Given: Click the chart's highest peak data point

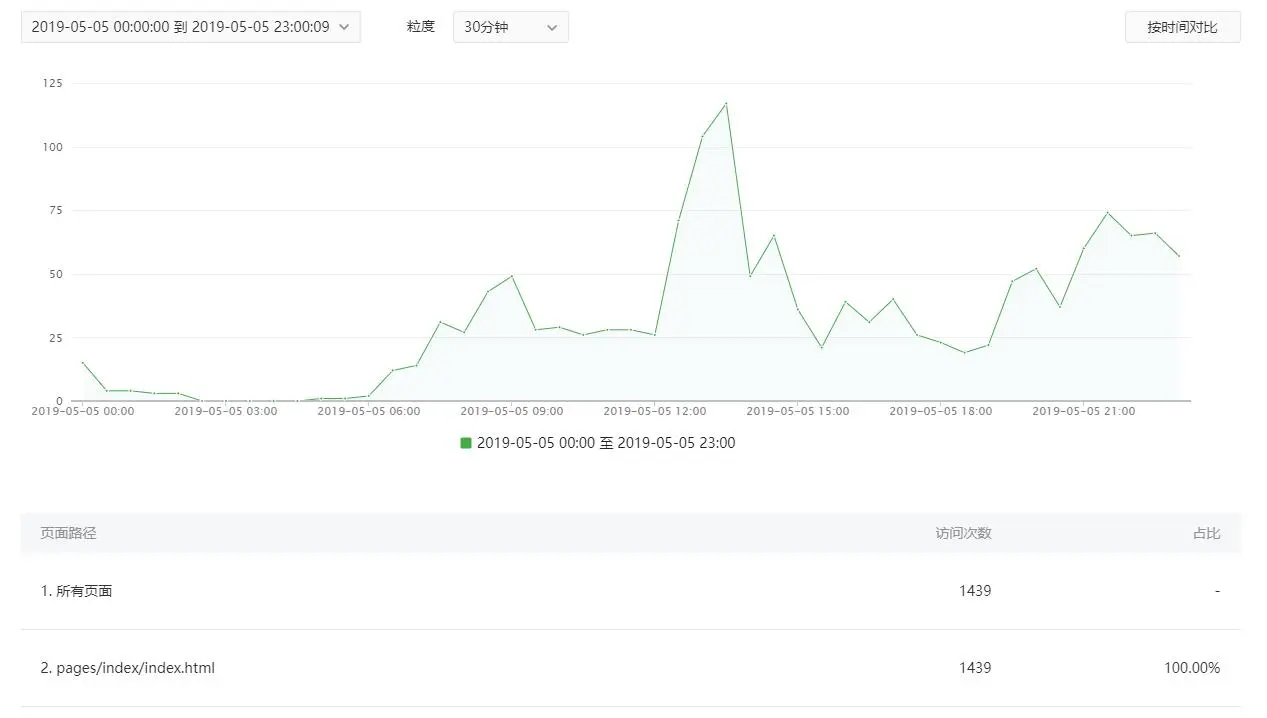Looking at the screenshot, I should click(726, 103).
